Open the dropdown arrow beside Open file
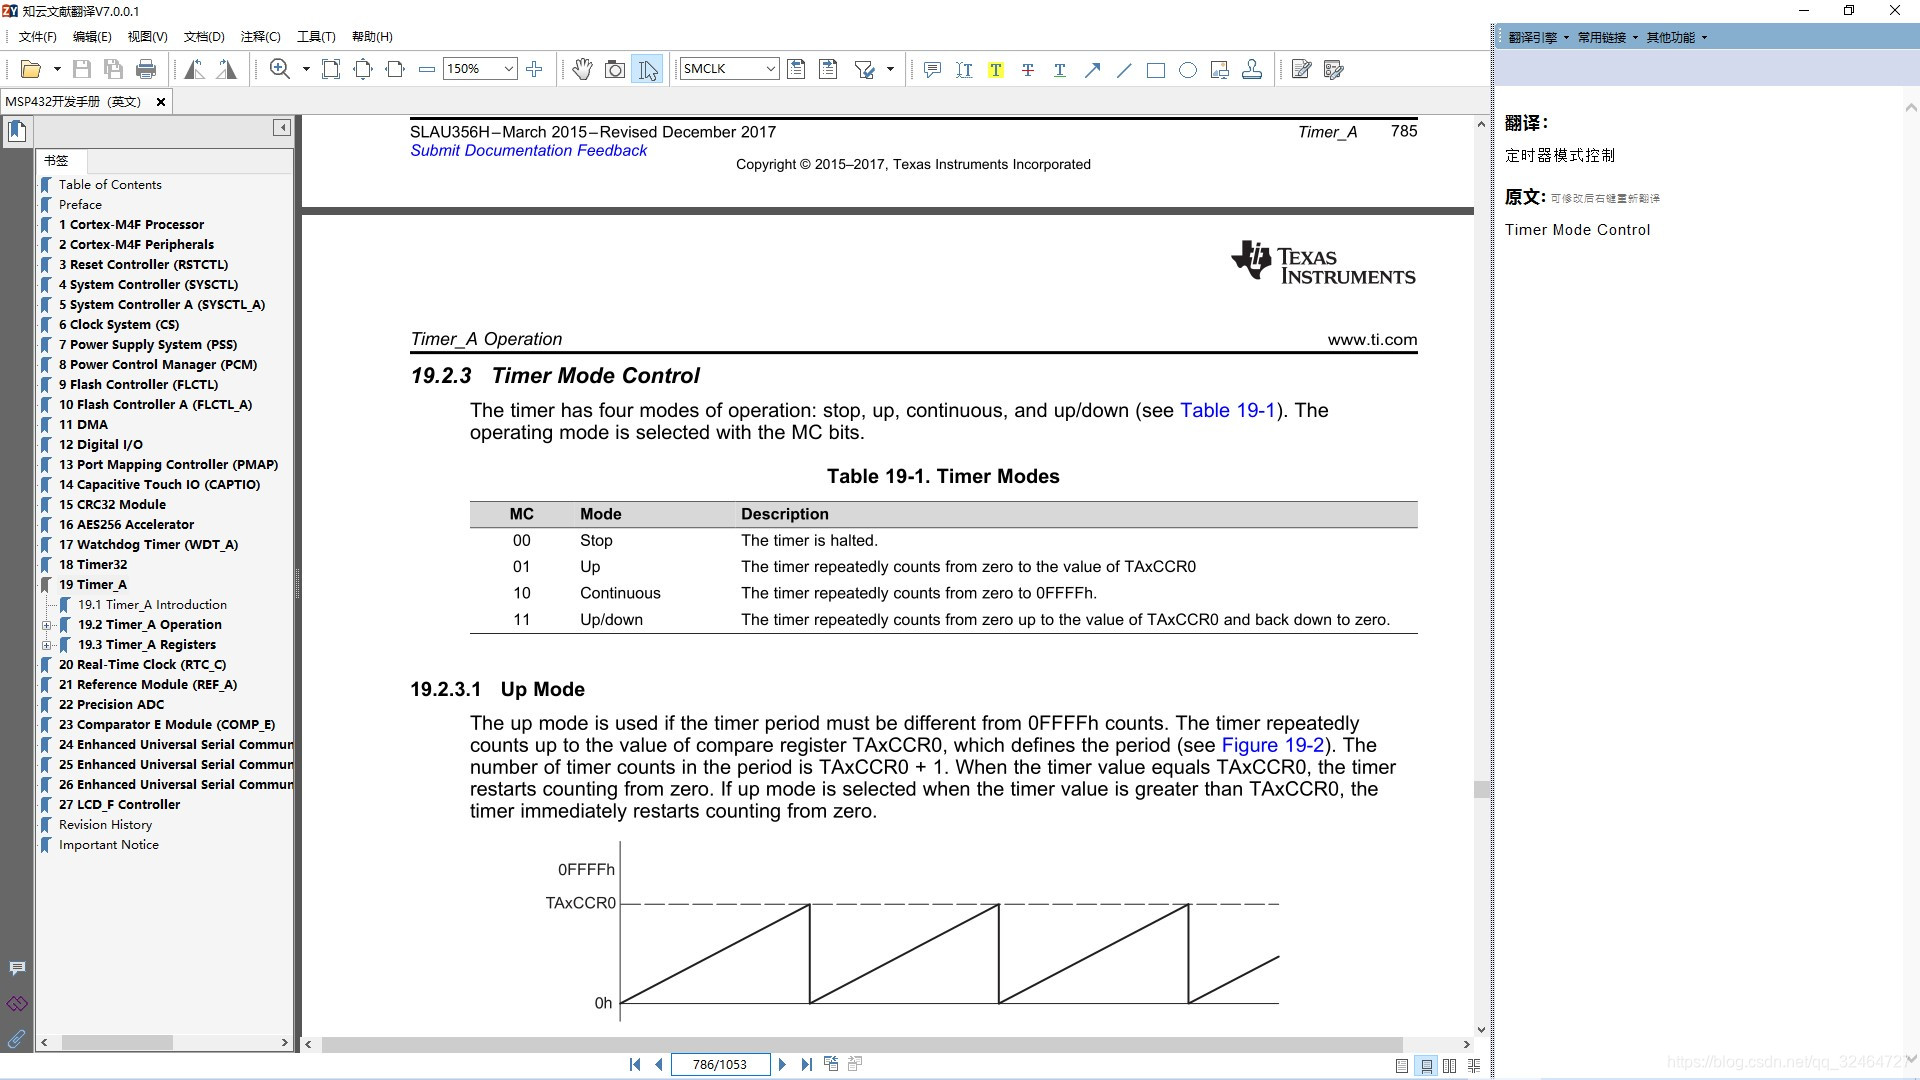 (57, 69)
